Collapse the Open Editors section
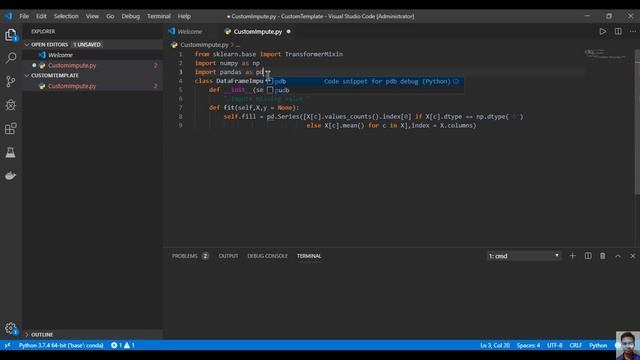This screenshot has width=640, height=360. tap(27, 44)
